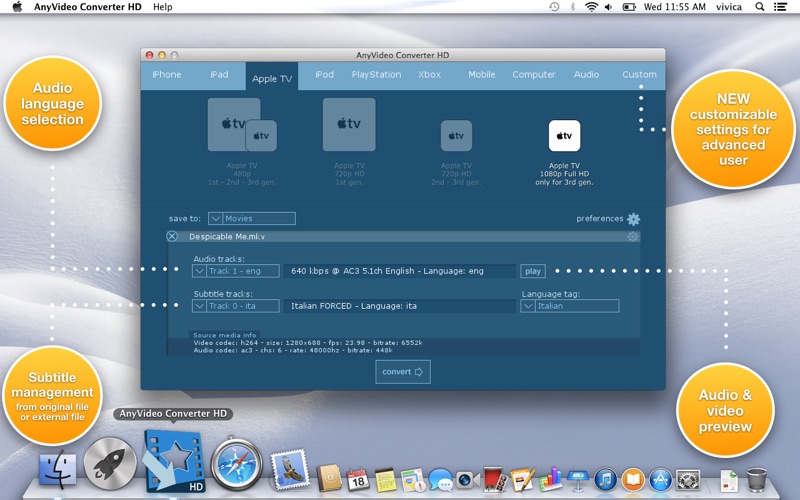
Task: Open the Audio tracks 'Track 1 - eng' dropdown
Action: coord(236,271)
